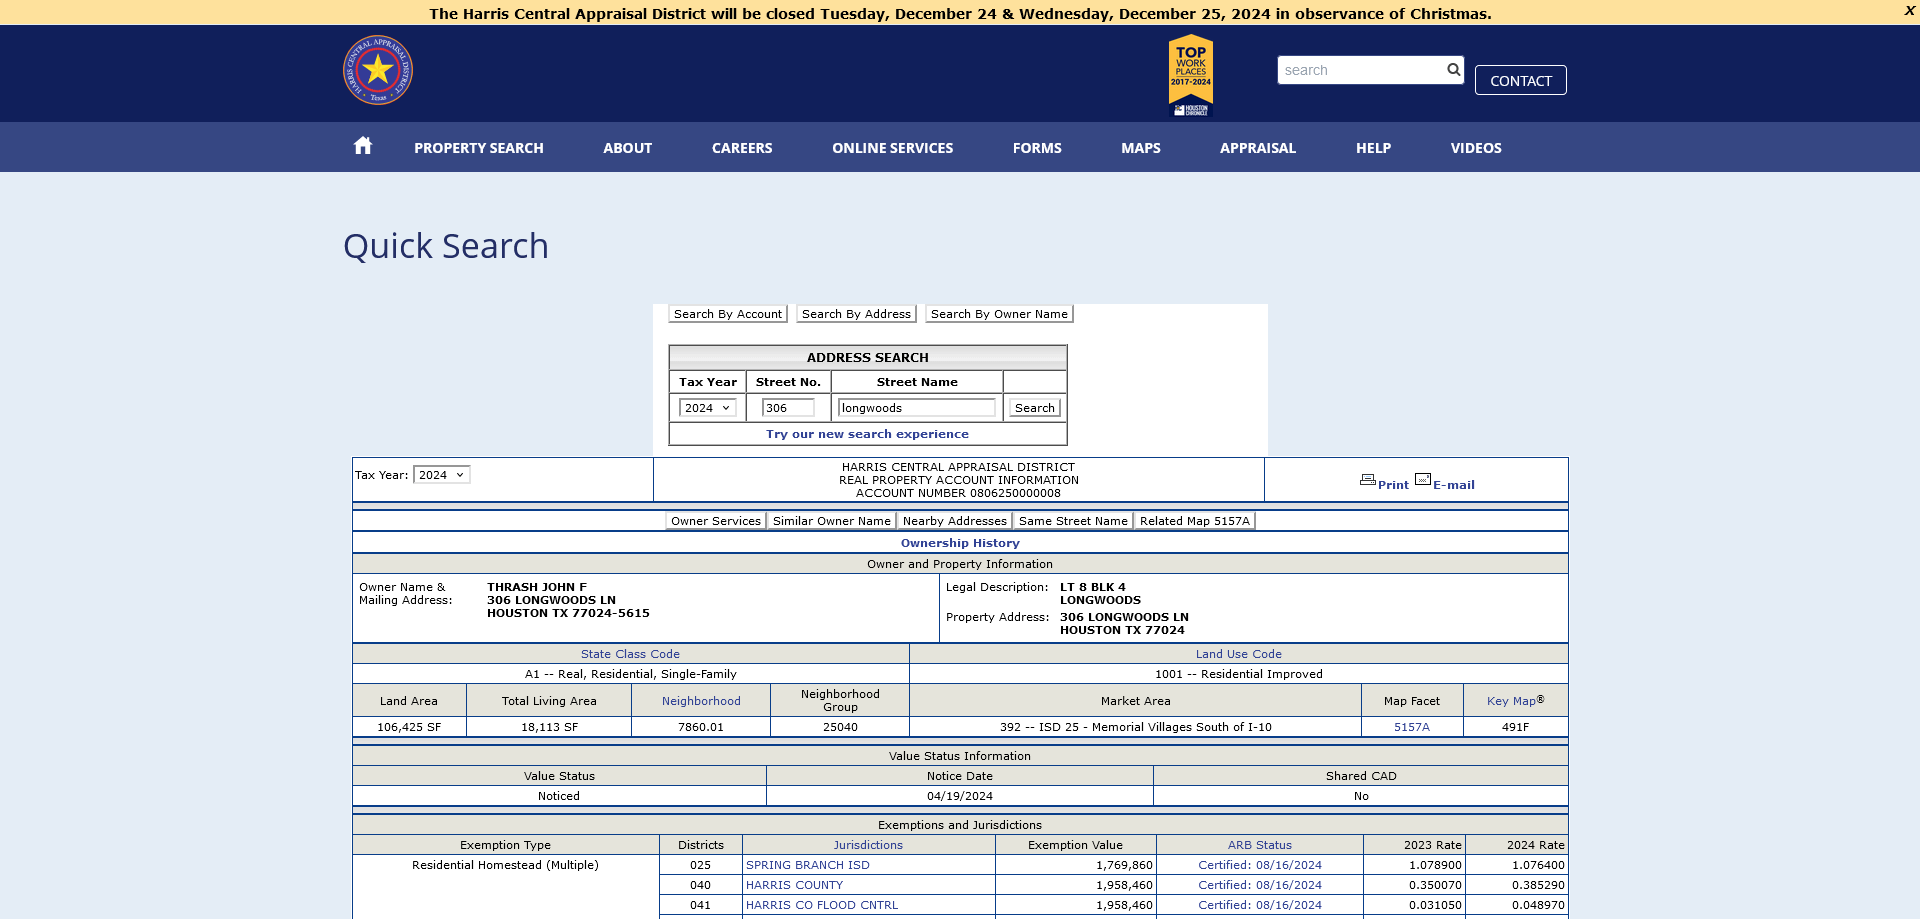
Task: Open the MAPS menu
Action: [x=1140, y=148]
